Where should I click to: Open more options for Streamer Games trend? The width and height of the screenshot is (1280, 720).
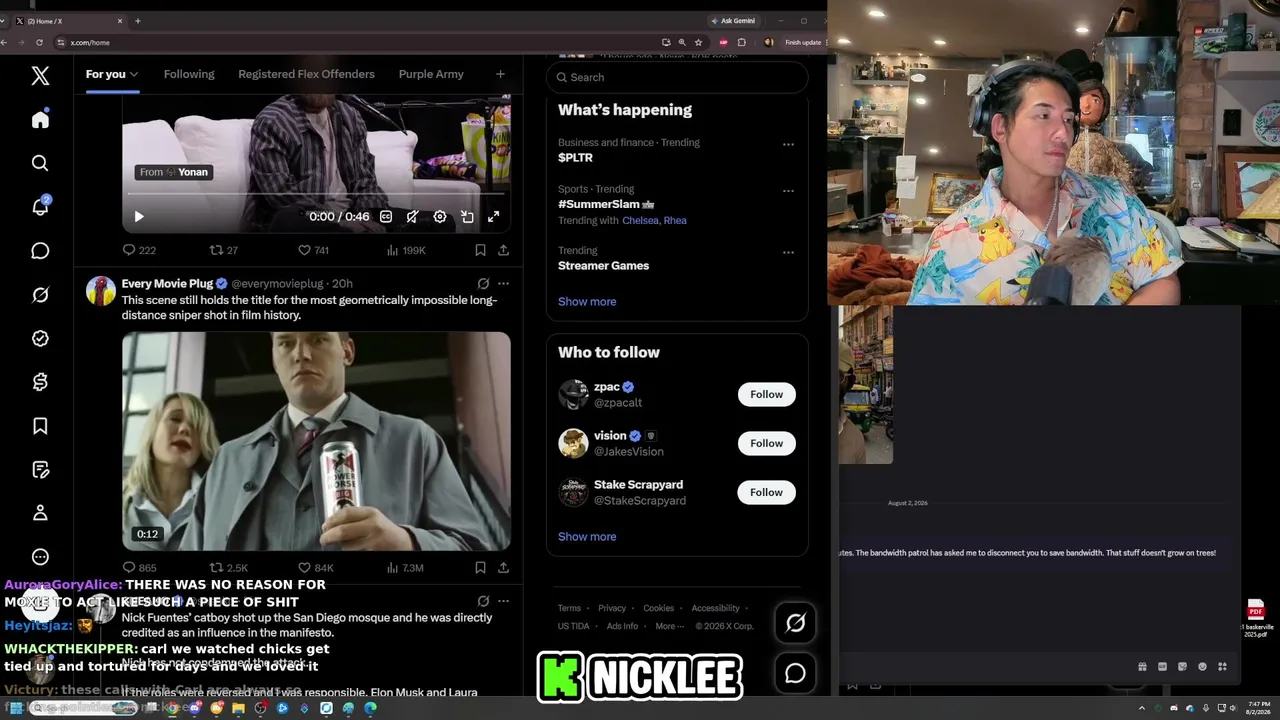(788, 252)
